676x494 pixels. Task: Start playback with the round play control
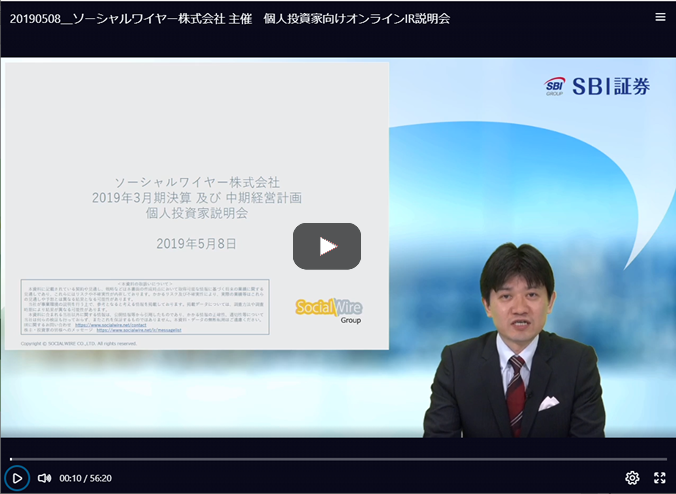coord(17,478)
